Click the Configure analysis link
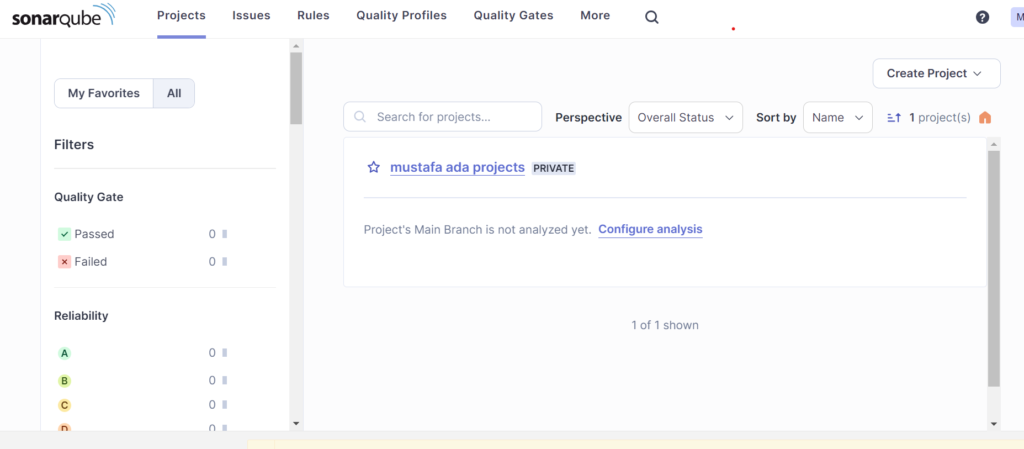1024x449 pixels. [x=650, y=230]
